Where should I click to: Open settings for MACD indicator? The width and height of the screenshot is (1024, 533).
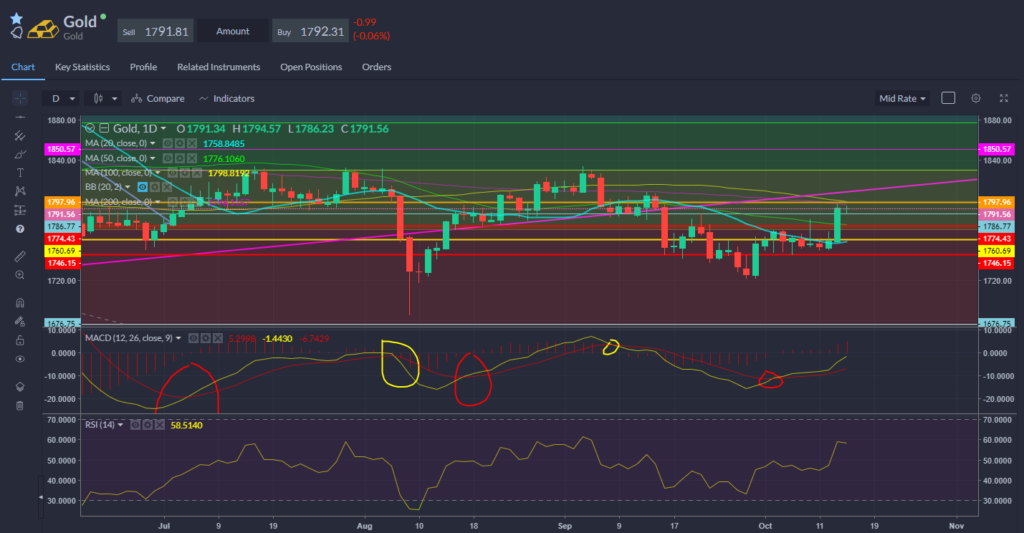(x=206, y=338)
